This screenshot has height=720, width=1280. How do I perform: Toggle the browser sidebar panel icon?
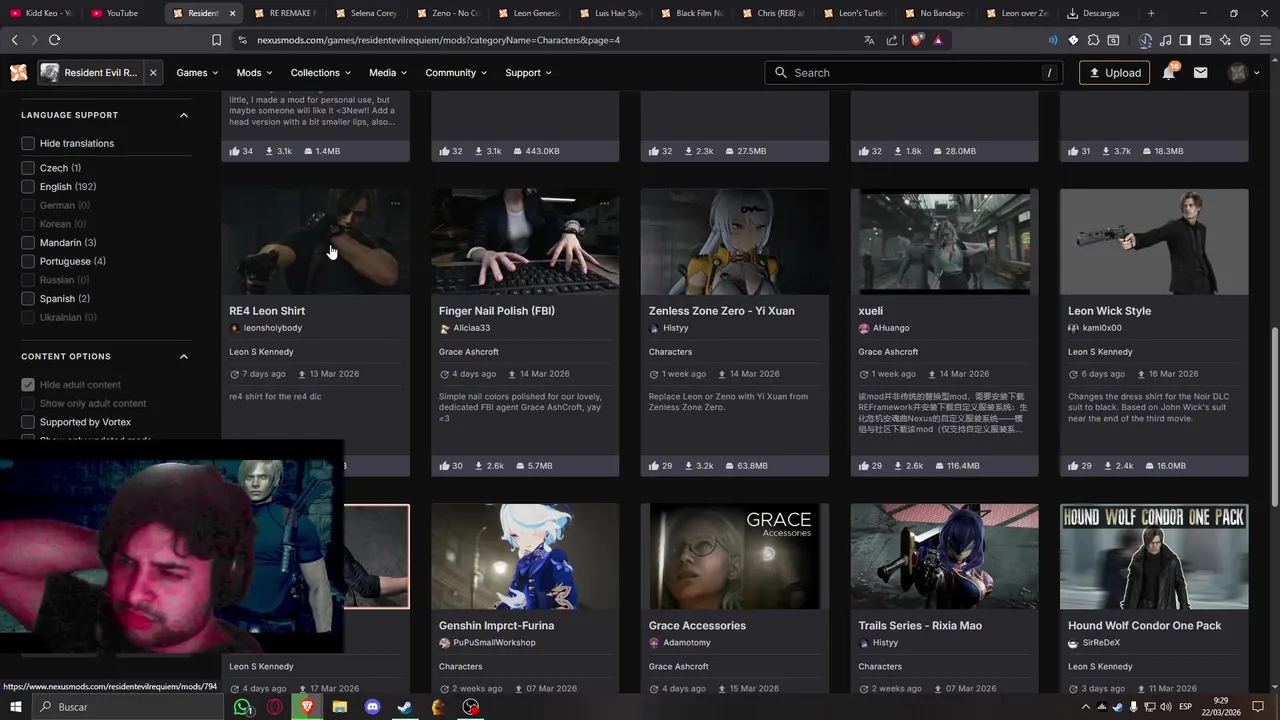[x=1185, y=40]
